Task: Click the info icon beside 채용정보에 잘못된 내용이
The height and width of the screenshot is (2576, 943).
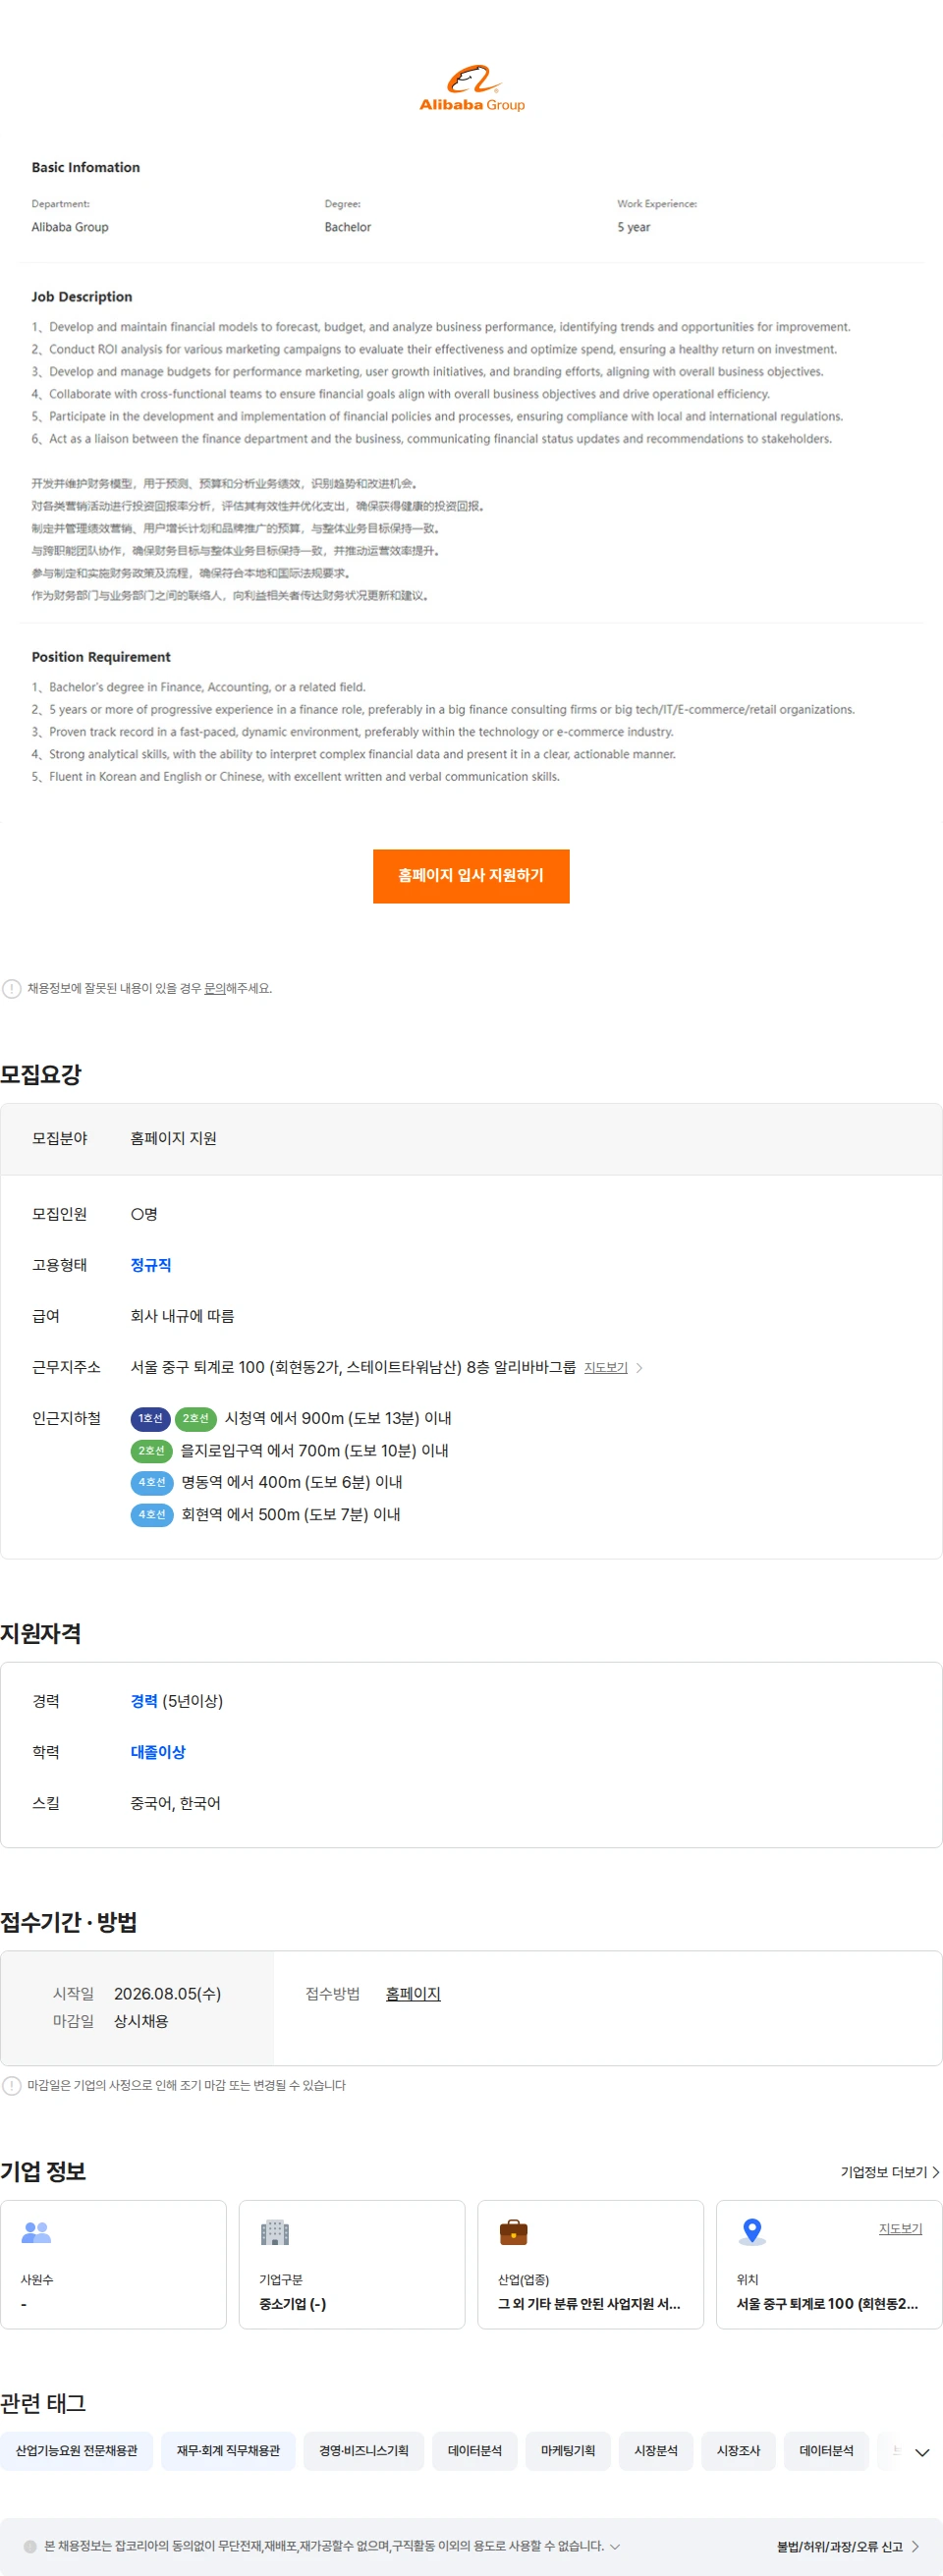Action: coord(12,989)
